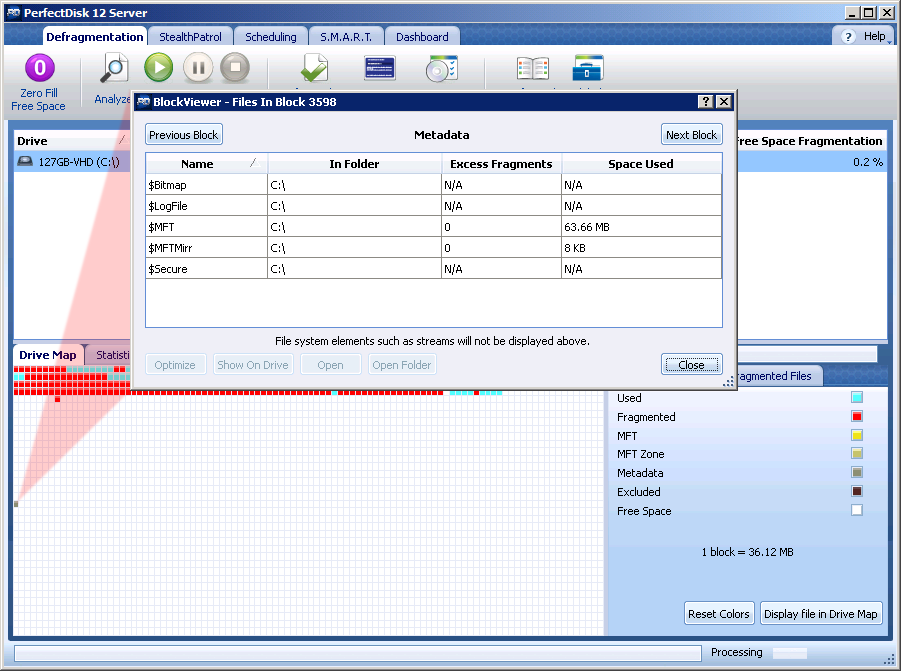Close the BlockViewer dialog with the X
The height and width of the screenshot is (671, 901).
pos(724,102)
